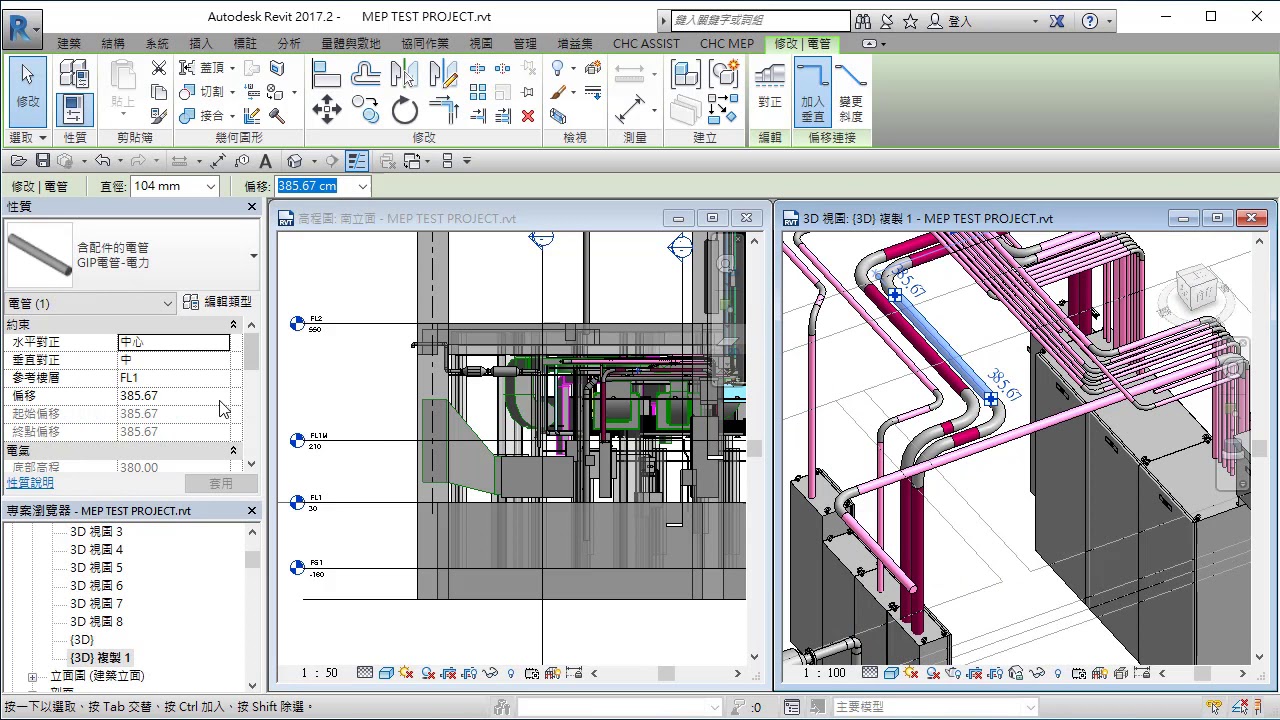Click the Aligned Dimension measure tool
1280x720 pixels.
629,110
